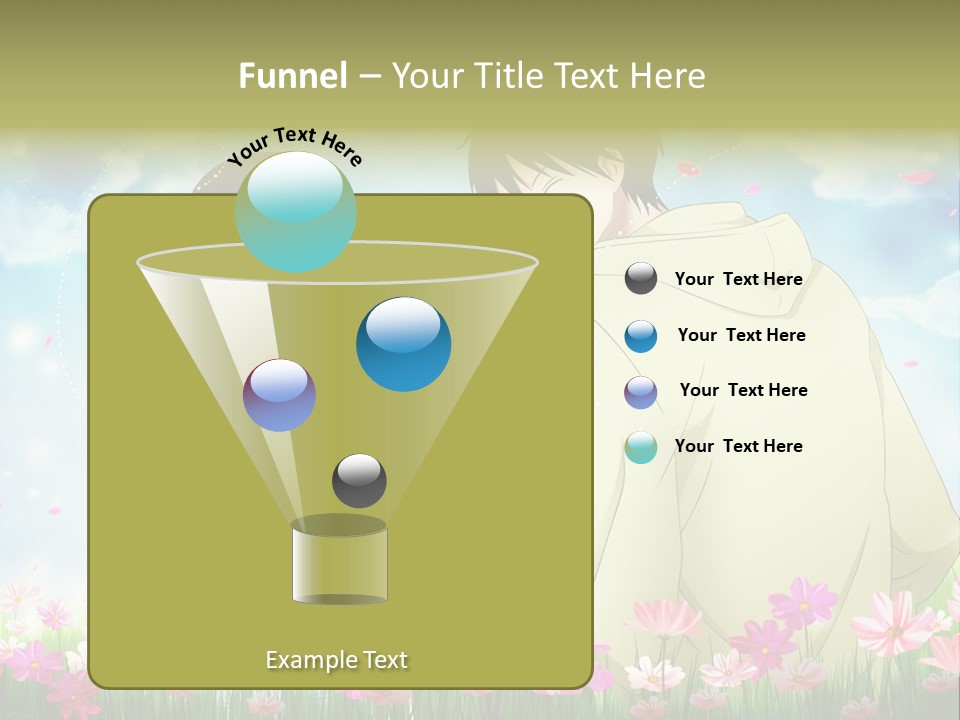Click the 'Example Text' label

pyautogui.click(x=337, y=660)
